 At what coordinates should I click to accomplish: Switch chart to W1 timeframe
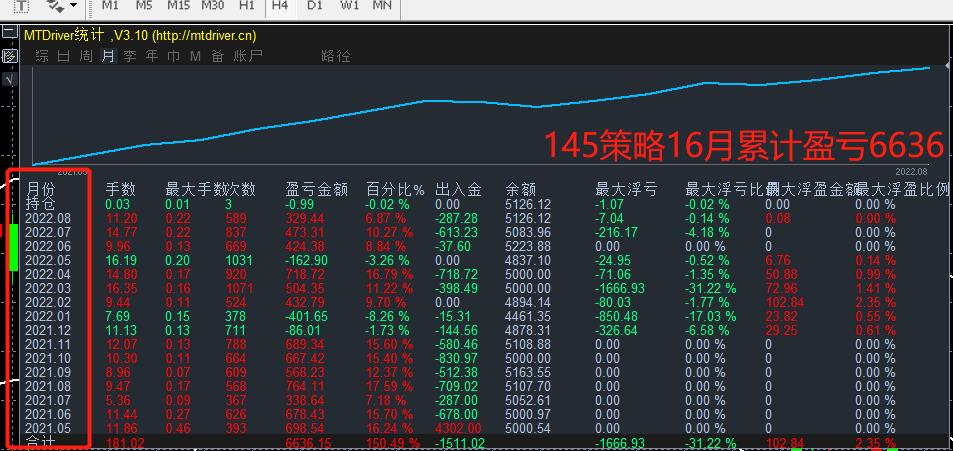(349, 5)
